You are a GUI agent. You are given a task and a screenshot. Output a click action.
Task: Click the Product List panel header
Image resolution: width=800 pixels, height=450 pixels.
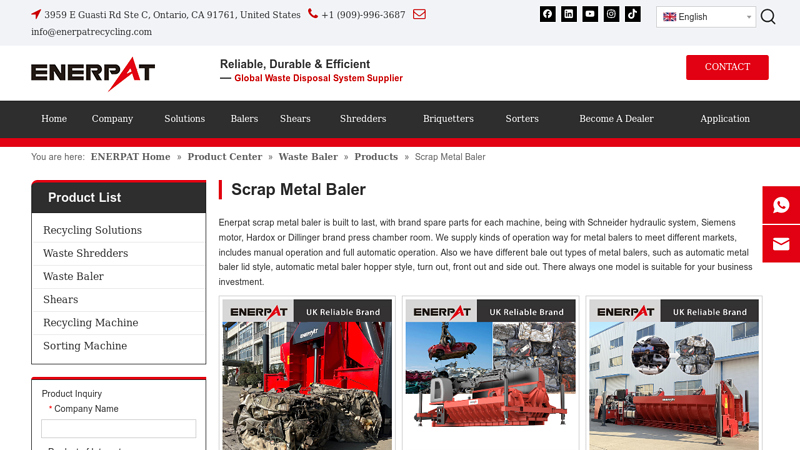[x=118, y=197]
